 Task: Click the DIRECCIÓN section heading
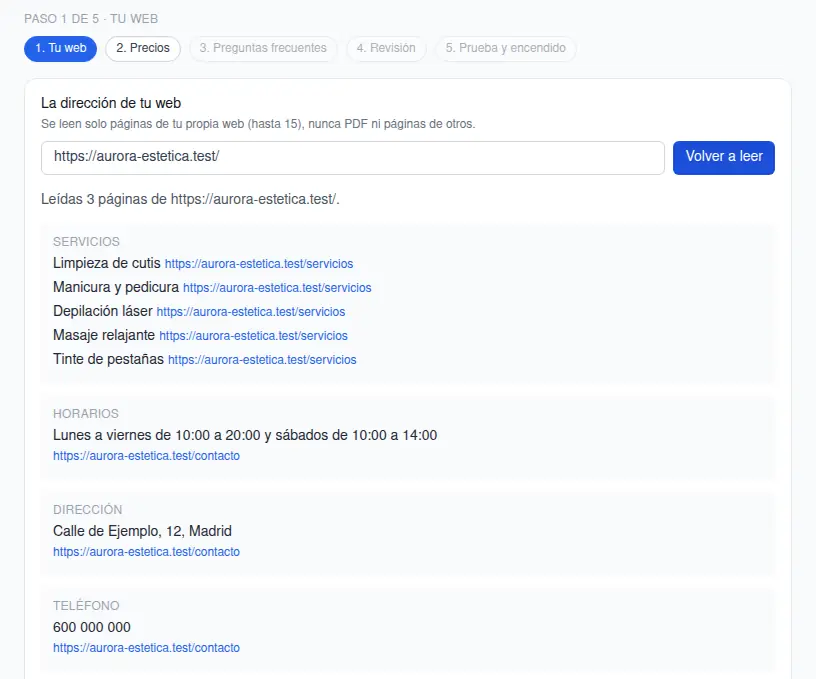(x=87, y=509)
